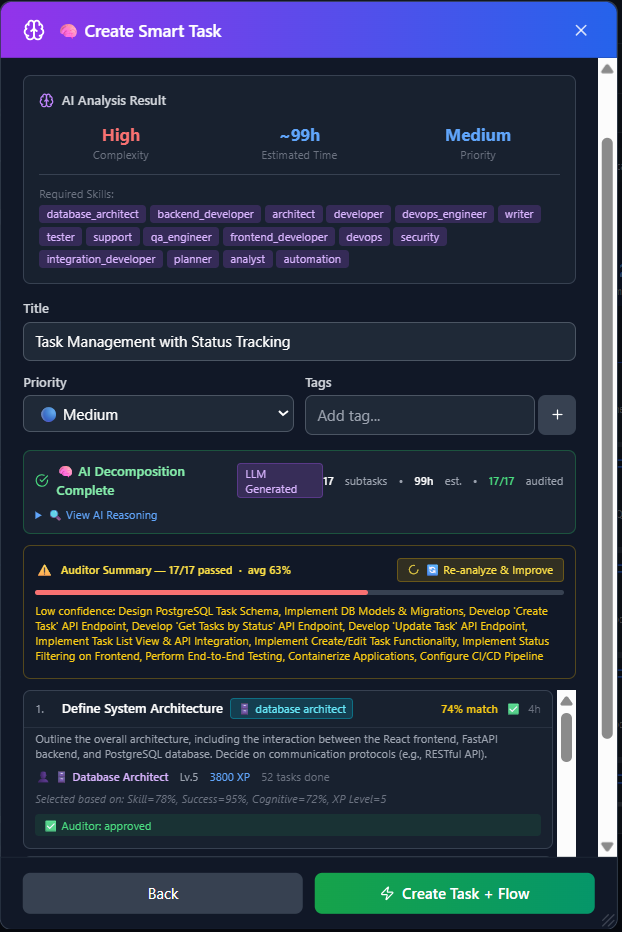The width and height of the screenshot is (622, 932).
Task: Click the writer skill tag
Action: click(x=519, y=214)
